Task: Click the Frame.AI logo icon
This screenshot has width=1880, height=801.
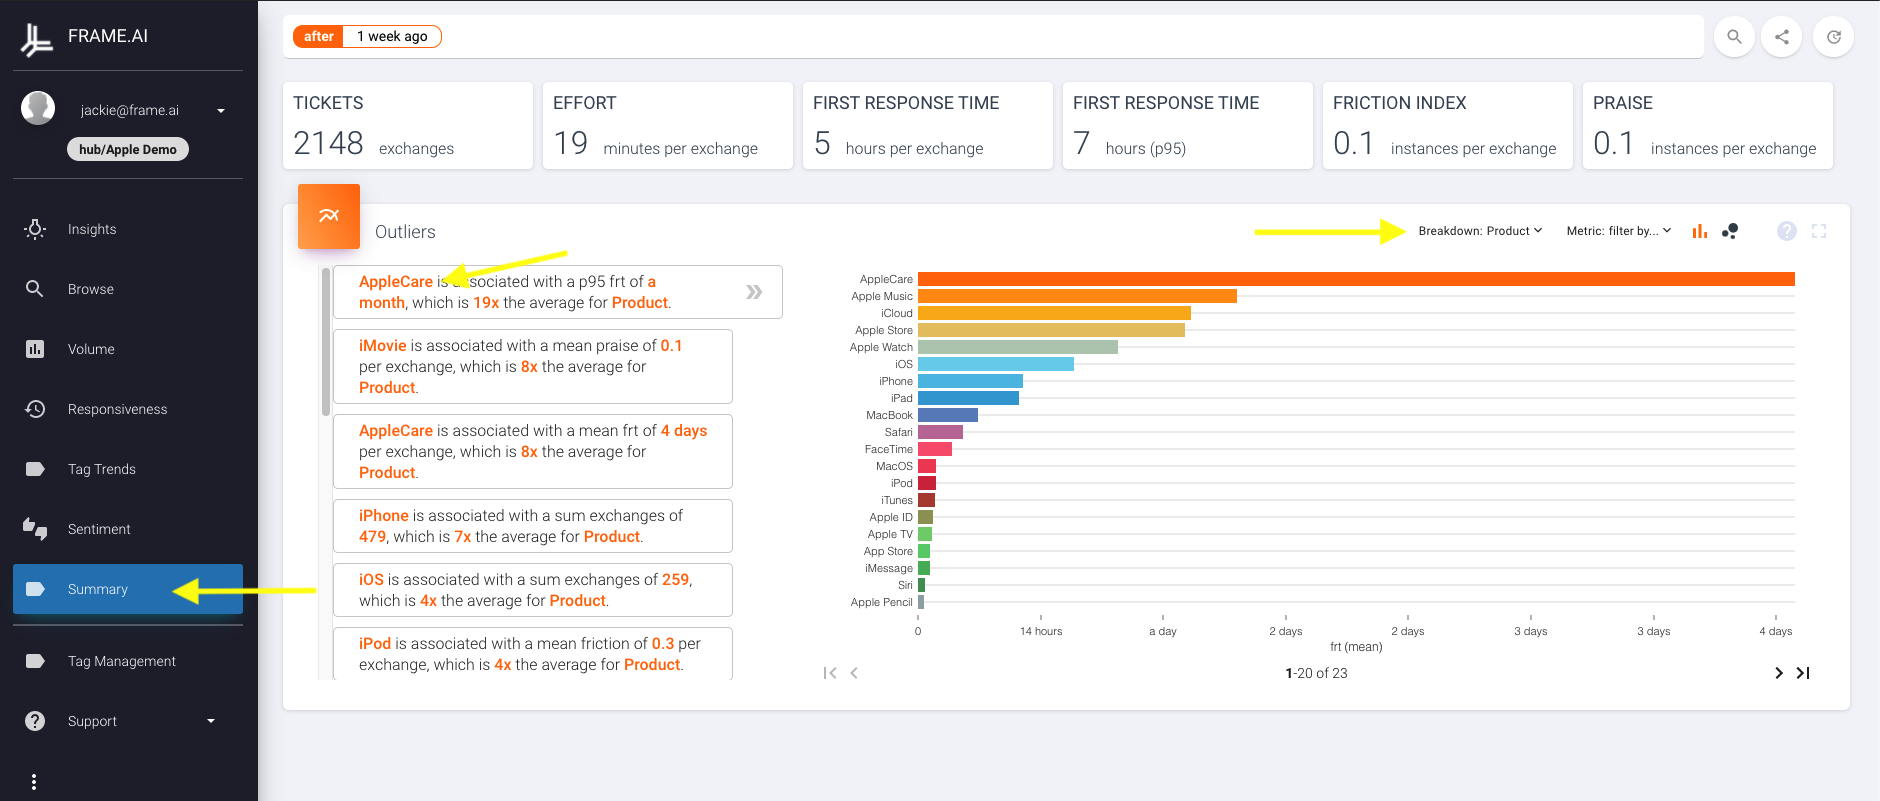Action: pos(36,38)
